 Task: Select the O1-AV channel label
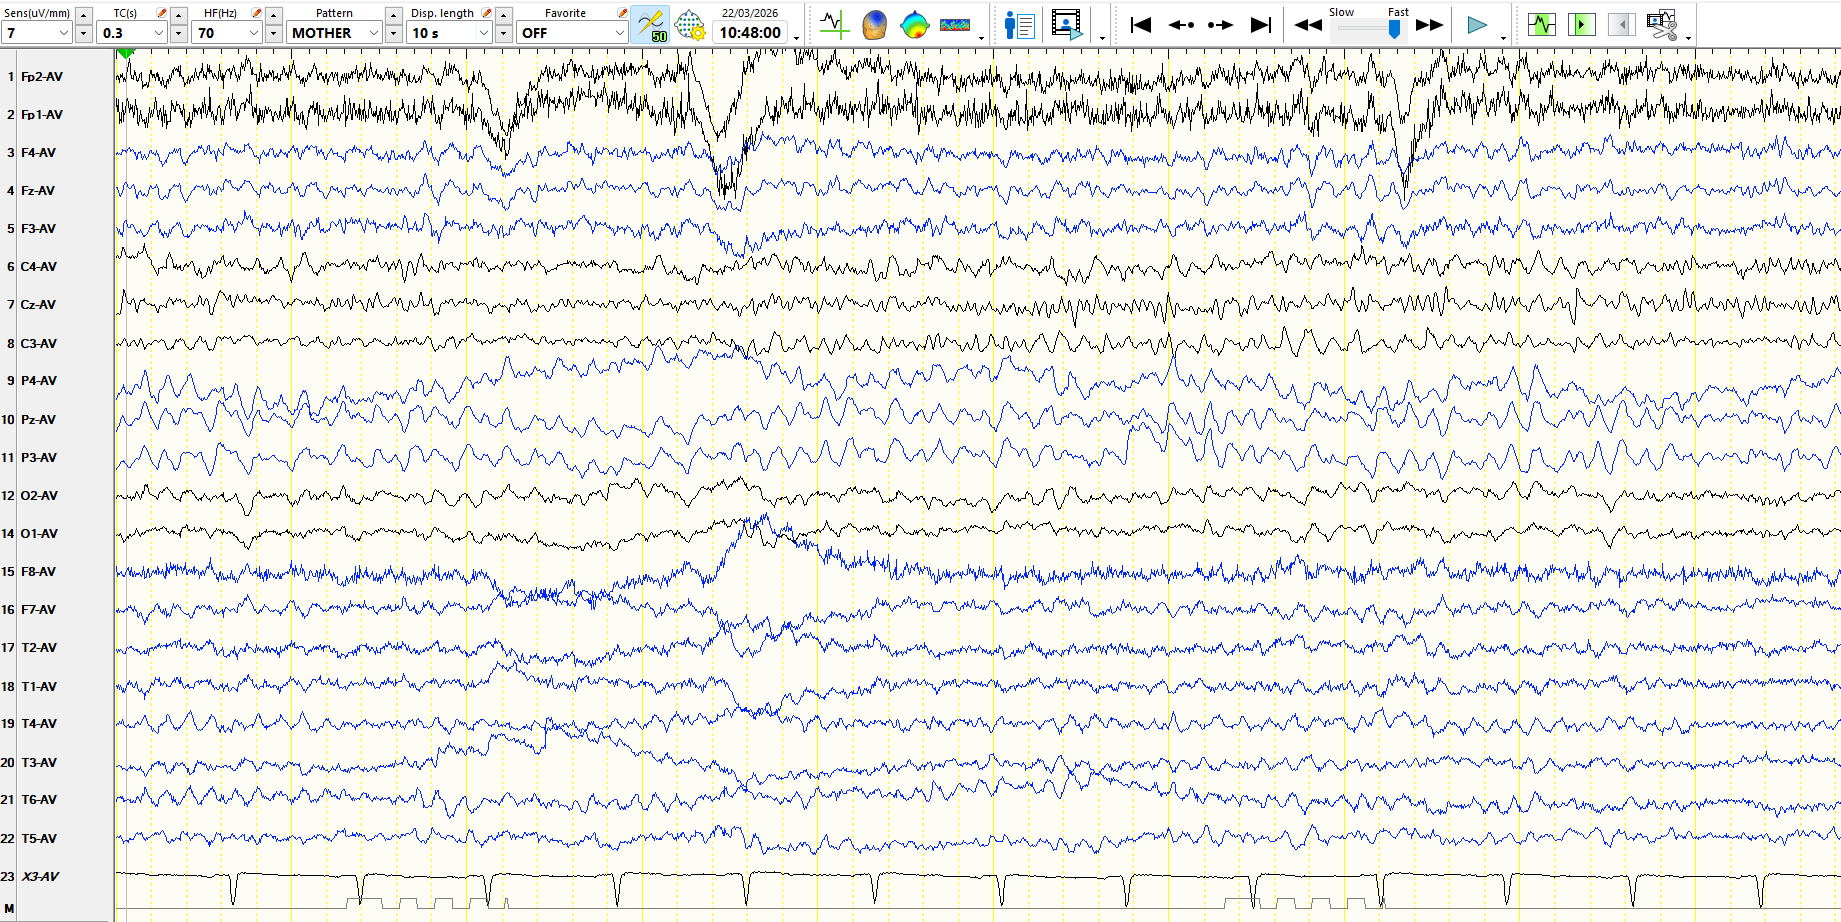40,533
